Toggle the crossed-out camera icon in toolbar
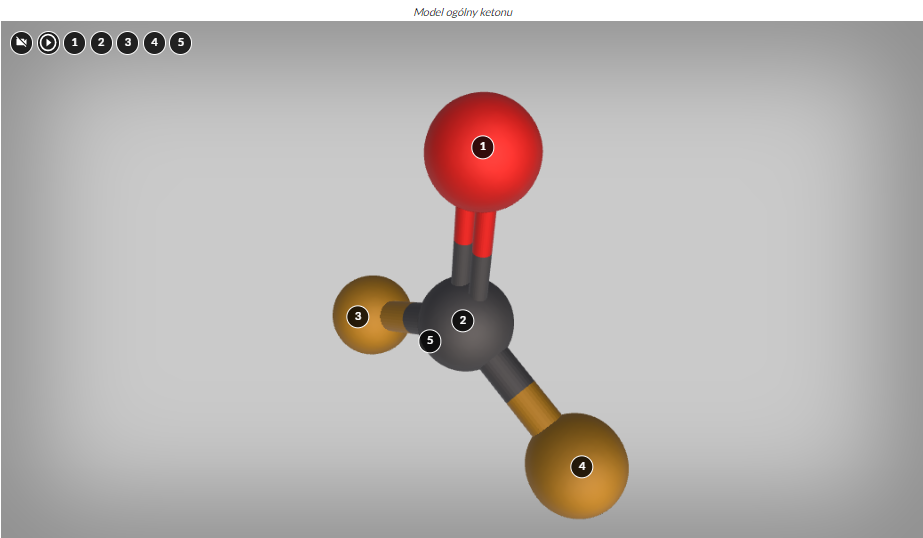The height and width of the screenshot is (538, 923). [21, 43]
